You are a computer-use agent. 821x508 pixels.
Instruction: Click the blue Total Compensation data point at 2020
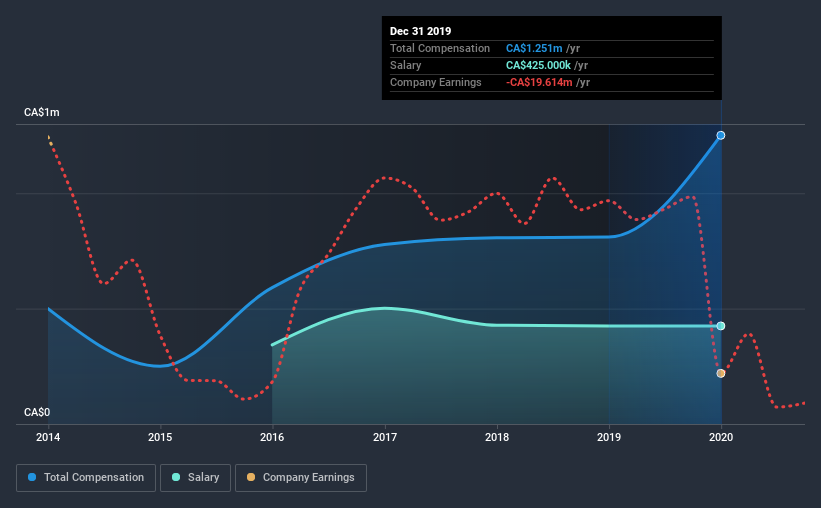(x=721, y=136)
